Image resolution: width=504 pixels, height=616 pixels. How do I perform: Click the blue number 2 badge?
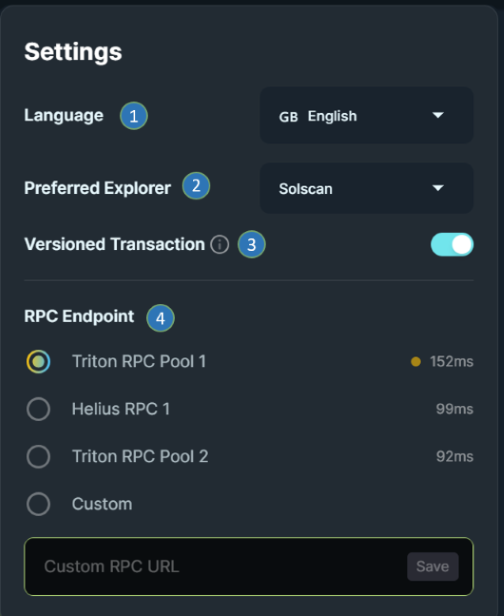coord(196,186)
